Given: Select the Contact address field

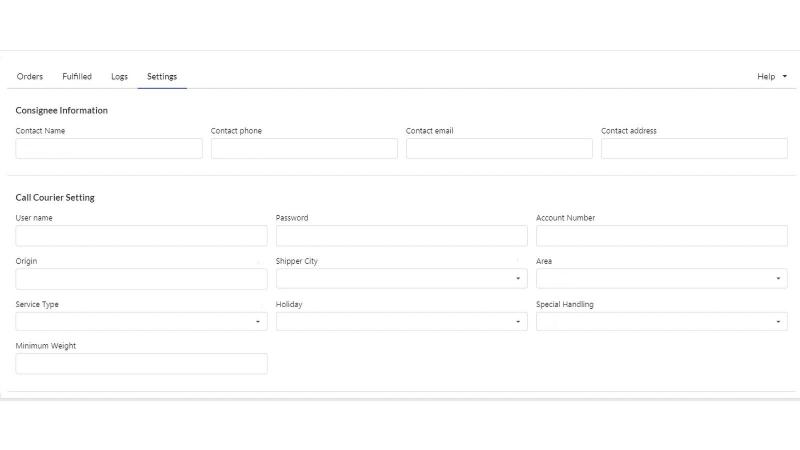Looking at the screenshot, I should tap(694, 148).
